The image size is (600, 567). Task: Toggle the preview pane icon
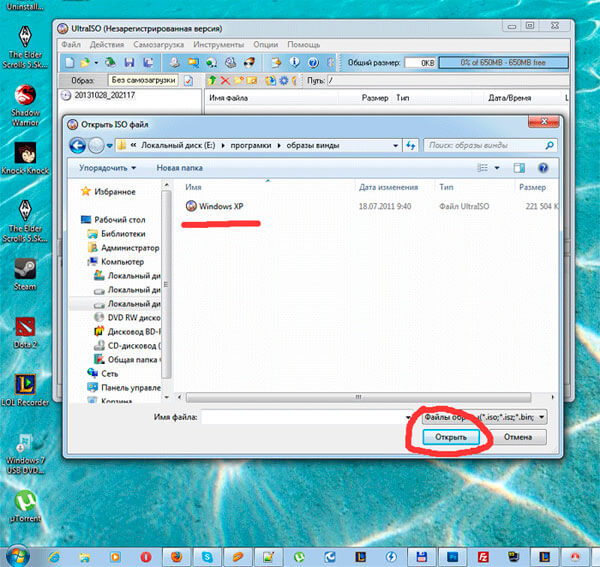pyautogui.click(x=519, y=168)
